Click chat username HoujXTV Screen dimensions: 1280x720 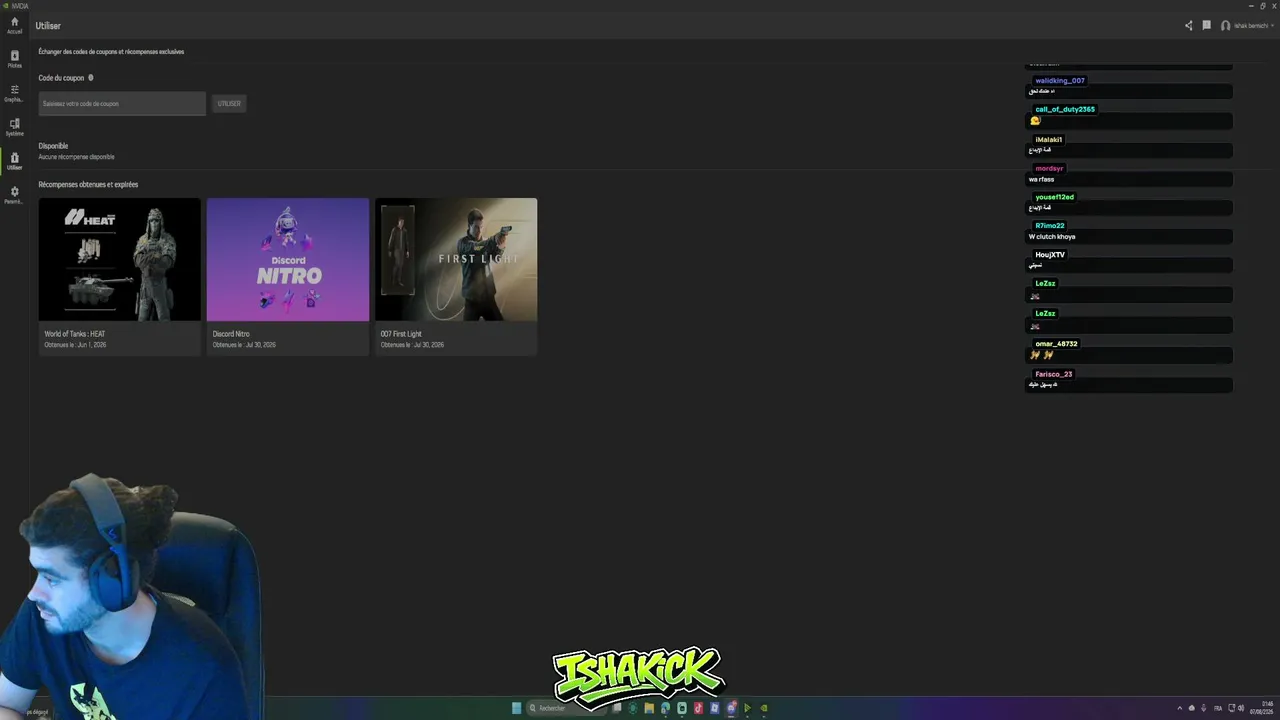[x=1050, y=255]
